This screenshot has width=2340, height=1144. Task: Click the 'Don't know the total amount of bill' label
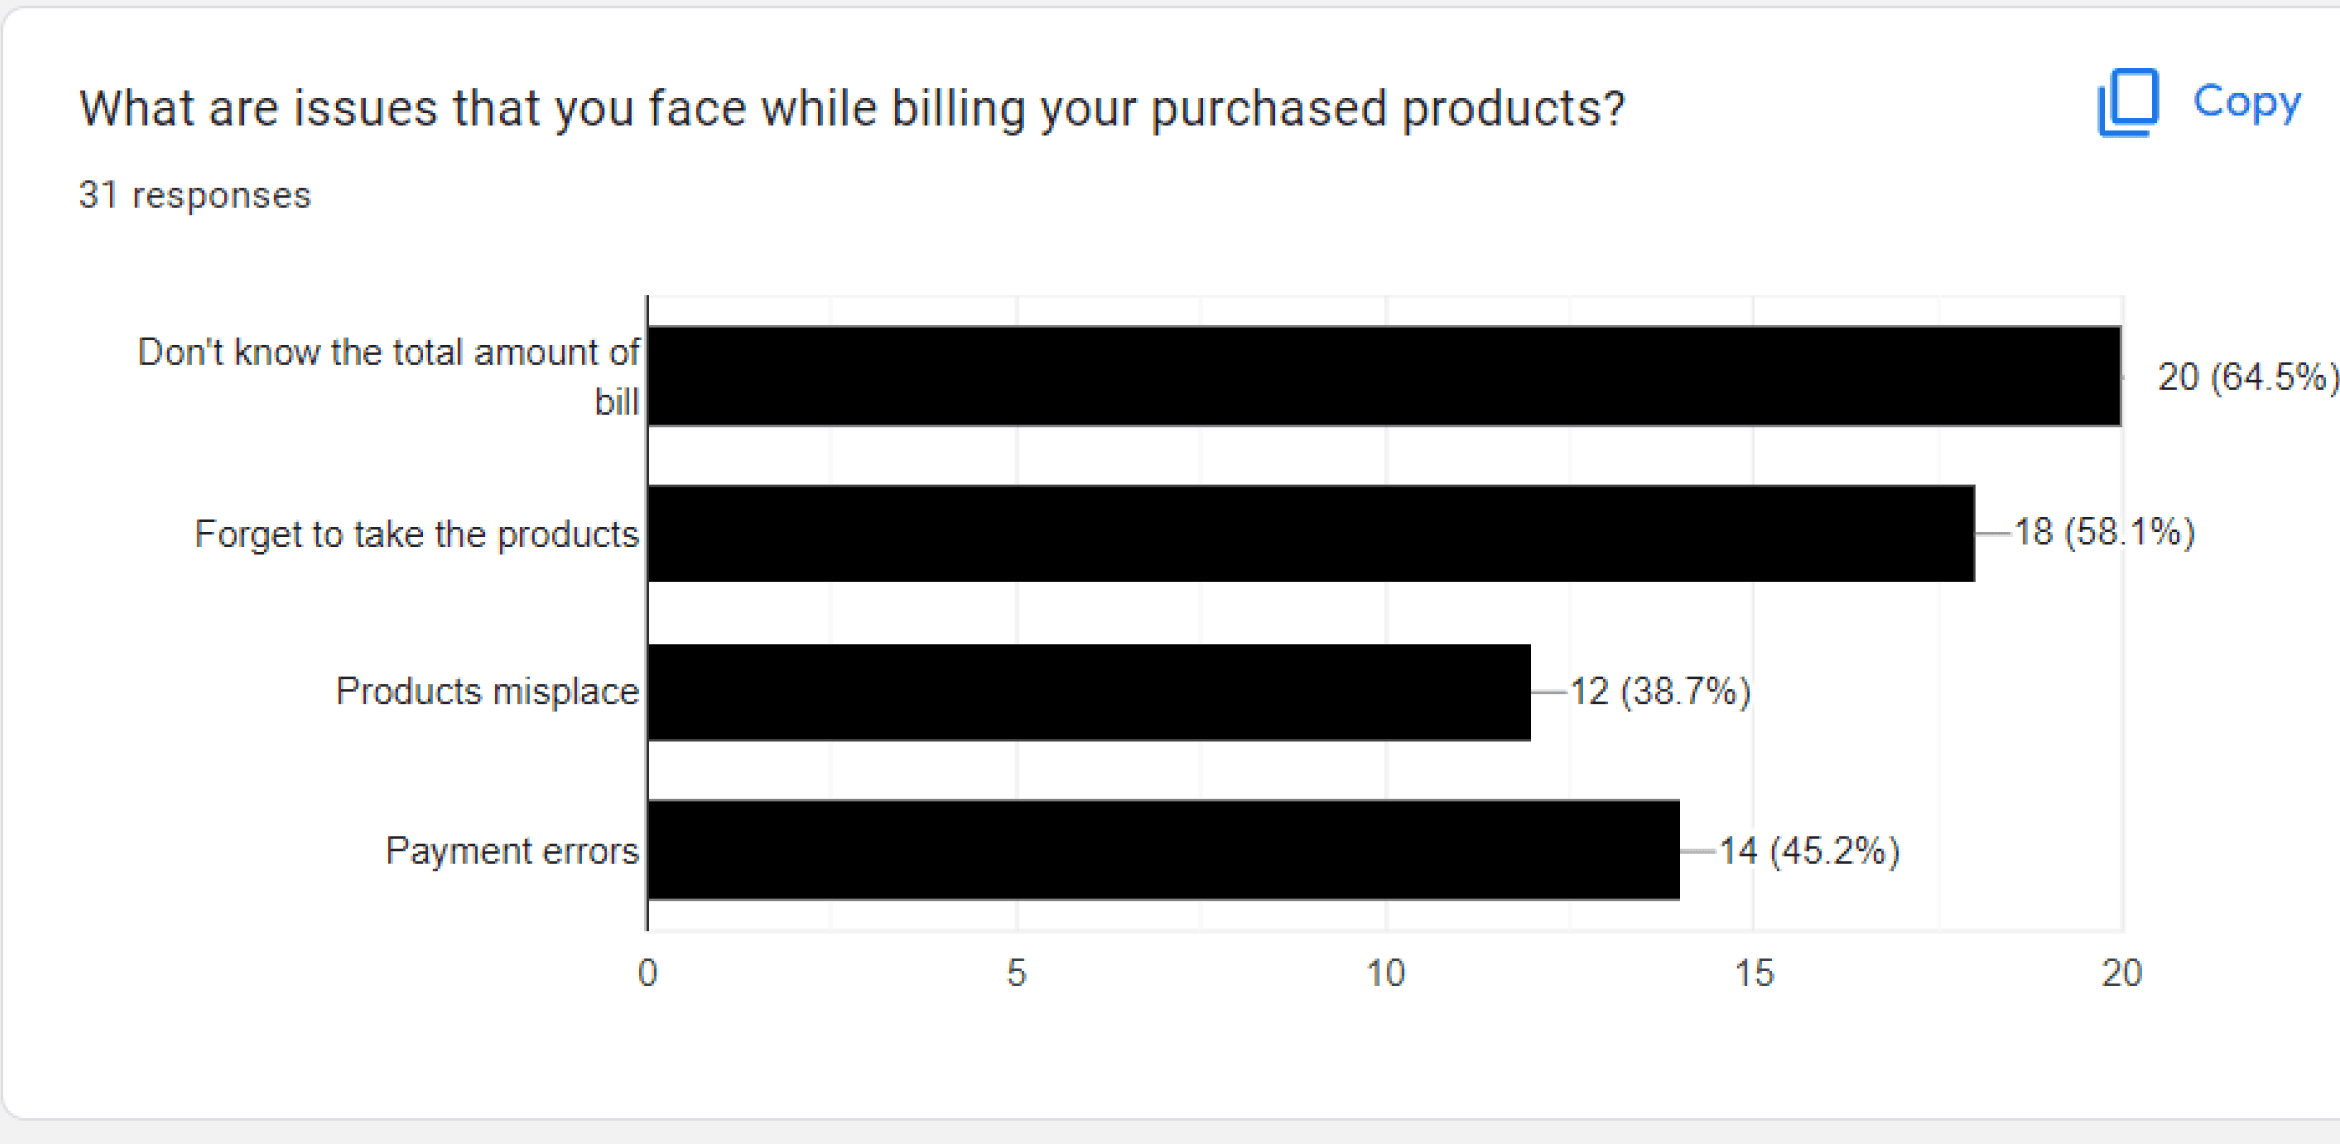tap(388, 377)
